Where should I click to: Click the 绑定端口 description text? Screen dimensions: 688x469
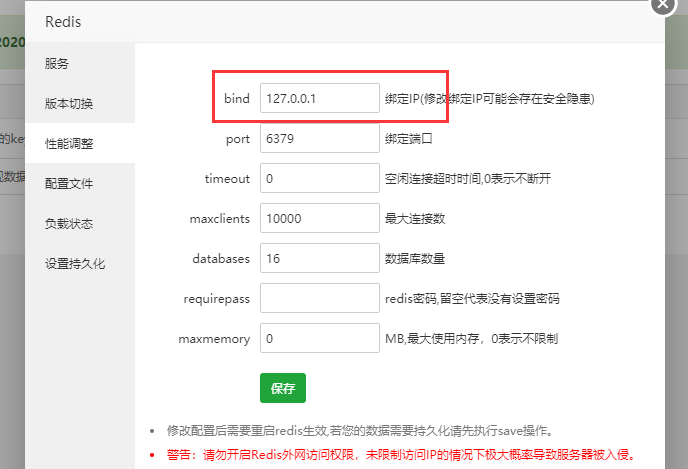pyautogui.click(x=408, y=139)
